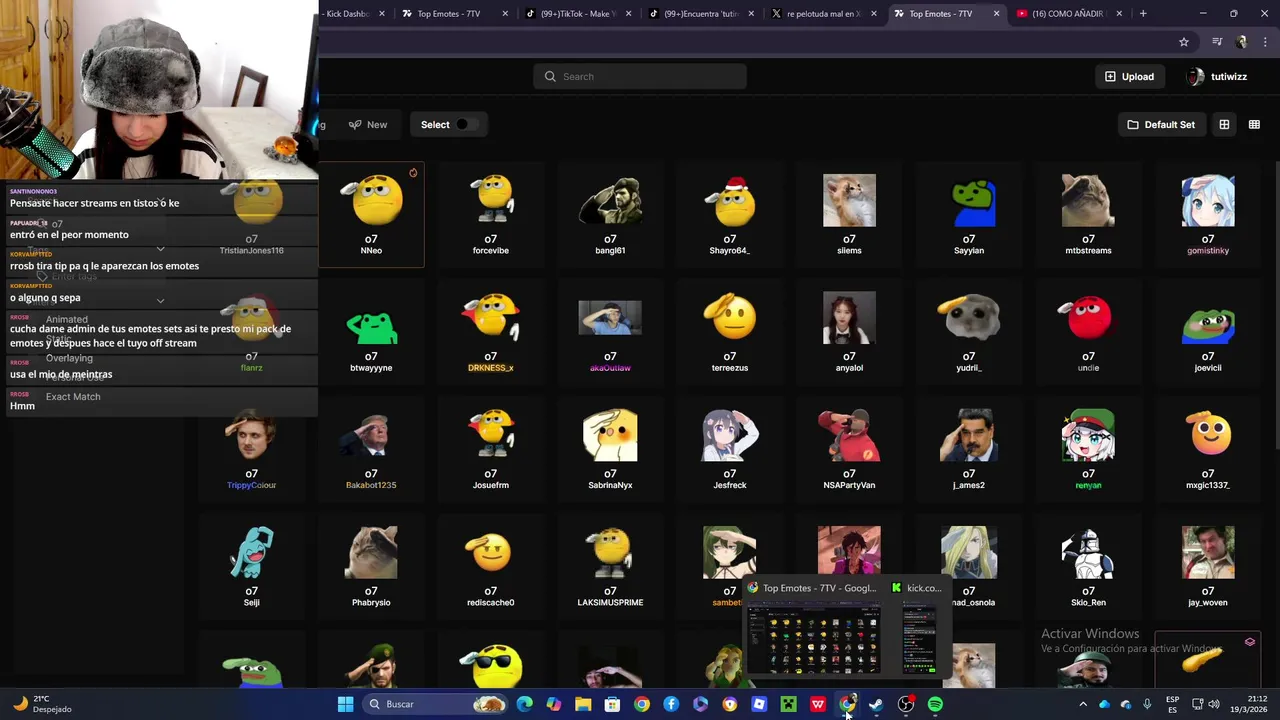Switch to compact small grid layout icon
The image size is (1280, 720).
click(x=1254, y=125)
